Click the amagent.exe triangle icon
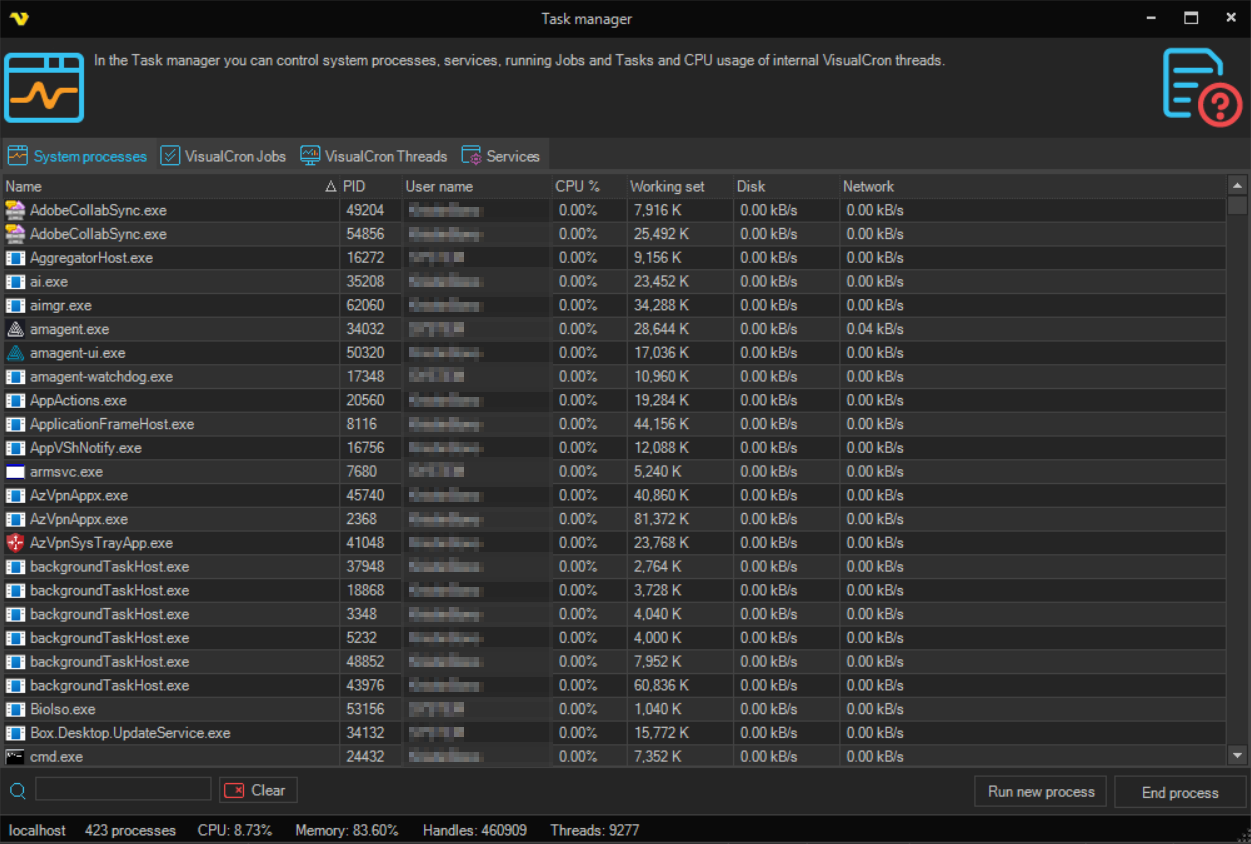 [x=15, y=329]
